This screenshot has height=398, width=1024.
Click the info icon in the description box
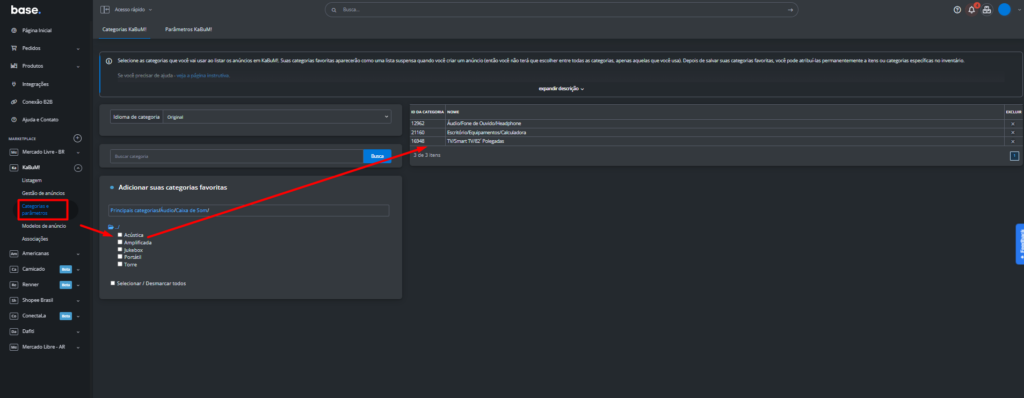[109, 60]
